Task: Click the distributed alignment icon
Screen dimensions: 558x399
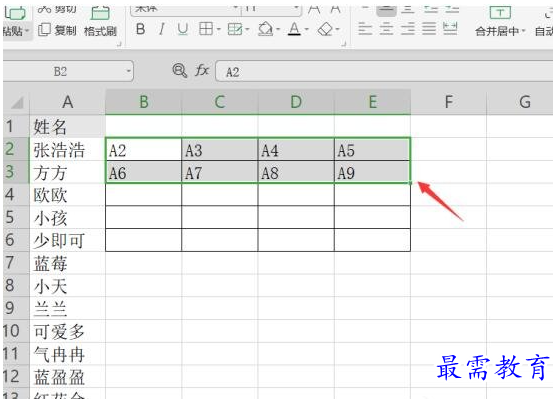Action: pyautogui.click(x=450, y=28)
